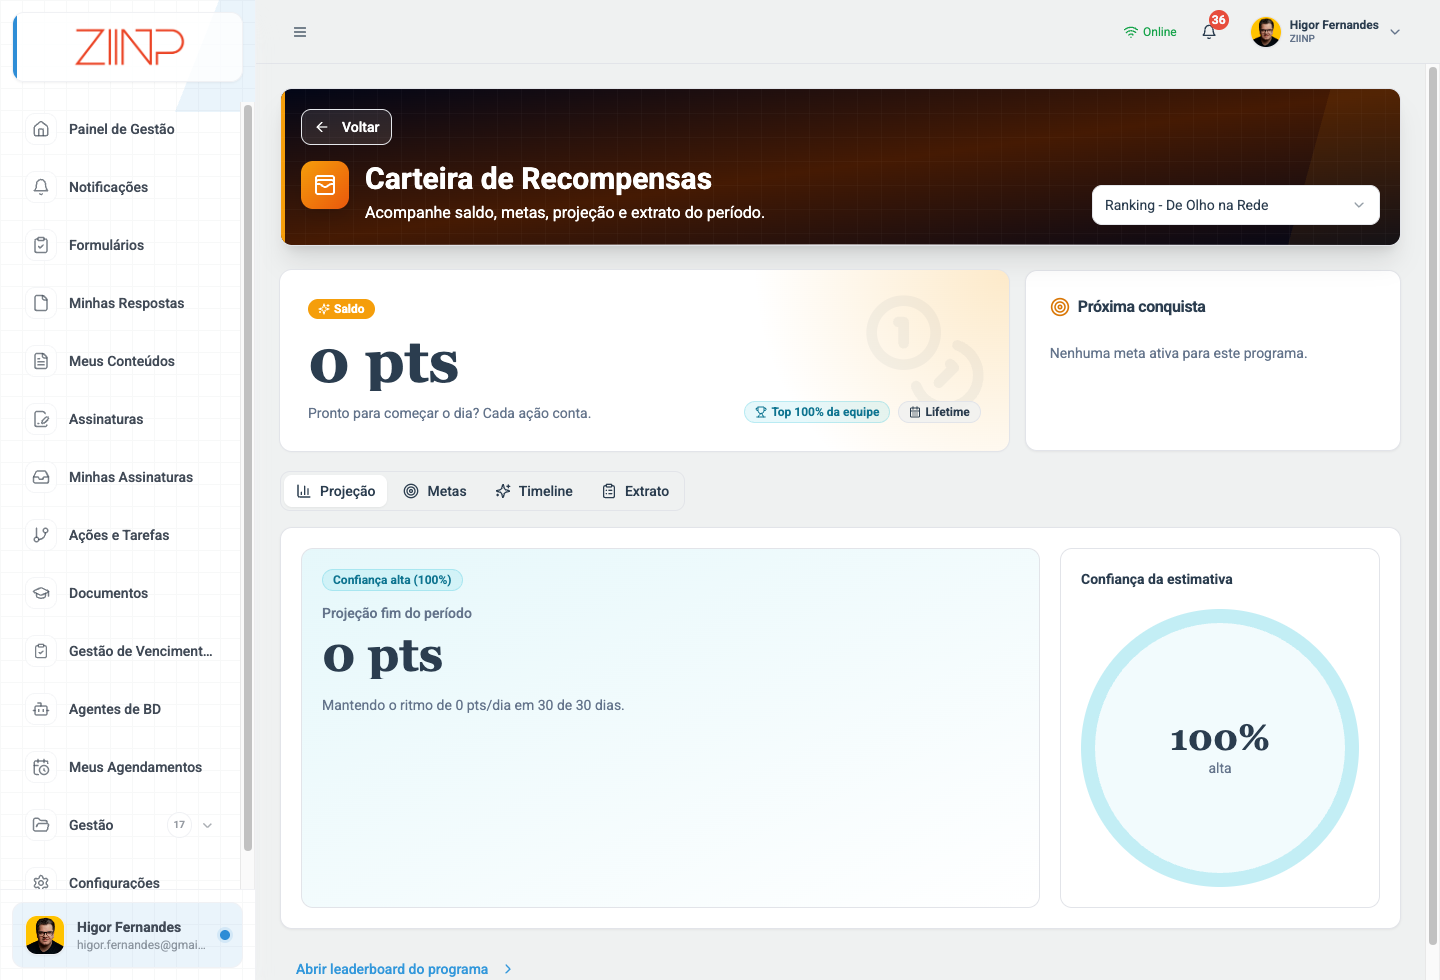
Task: Open the Ranking - De Olho na Rede dropdown
Action: 1236,205
